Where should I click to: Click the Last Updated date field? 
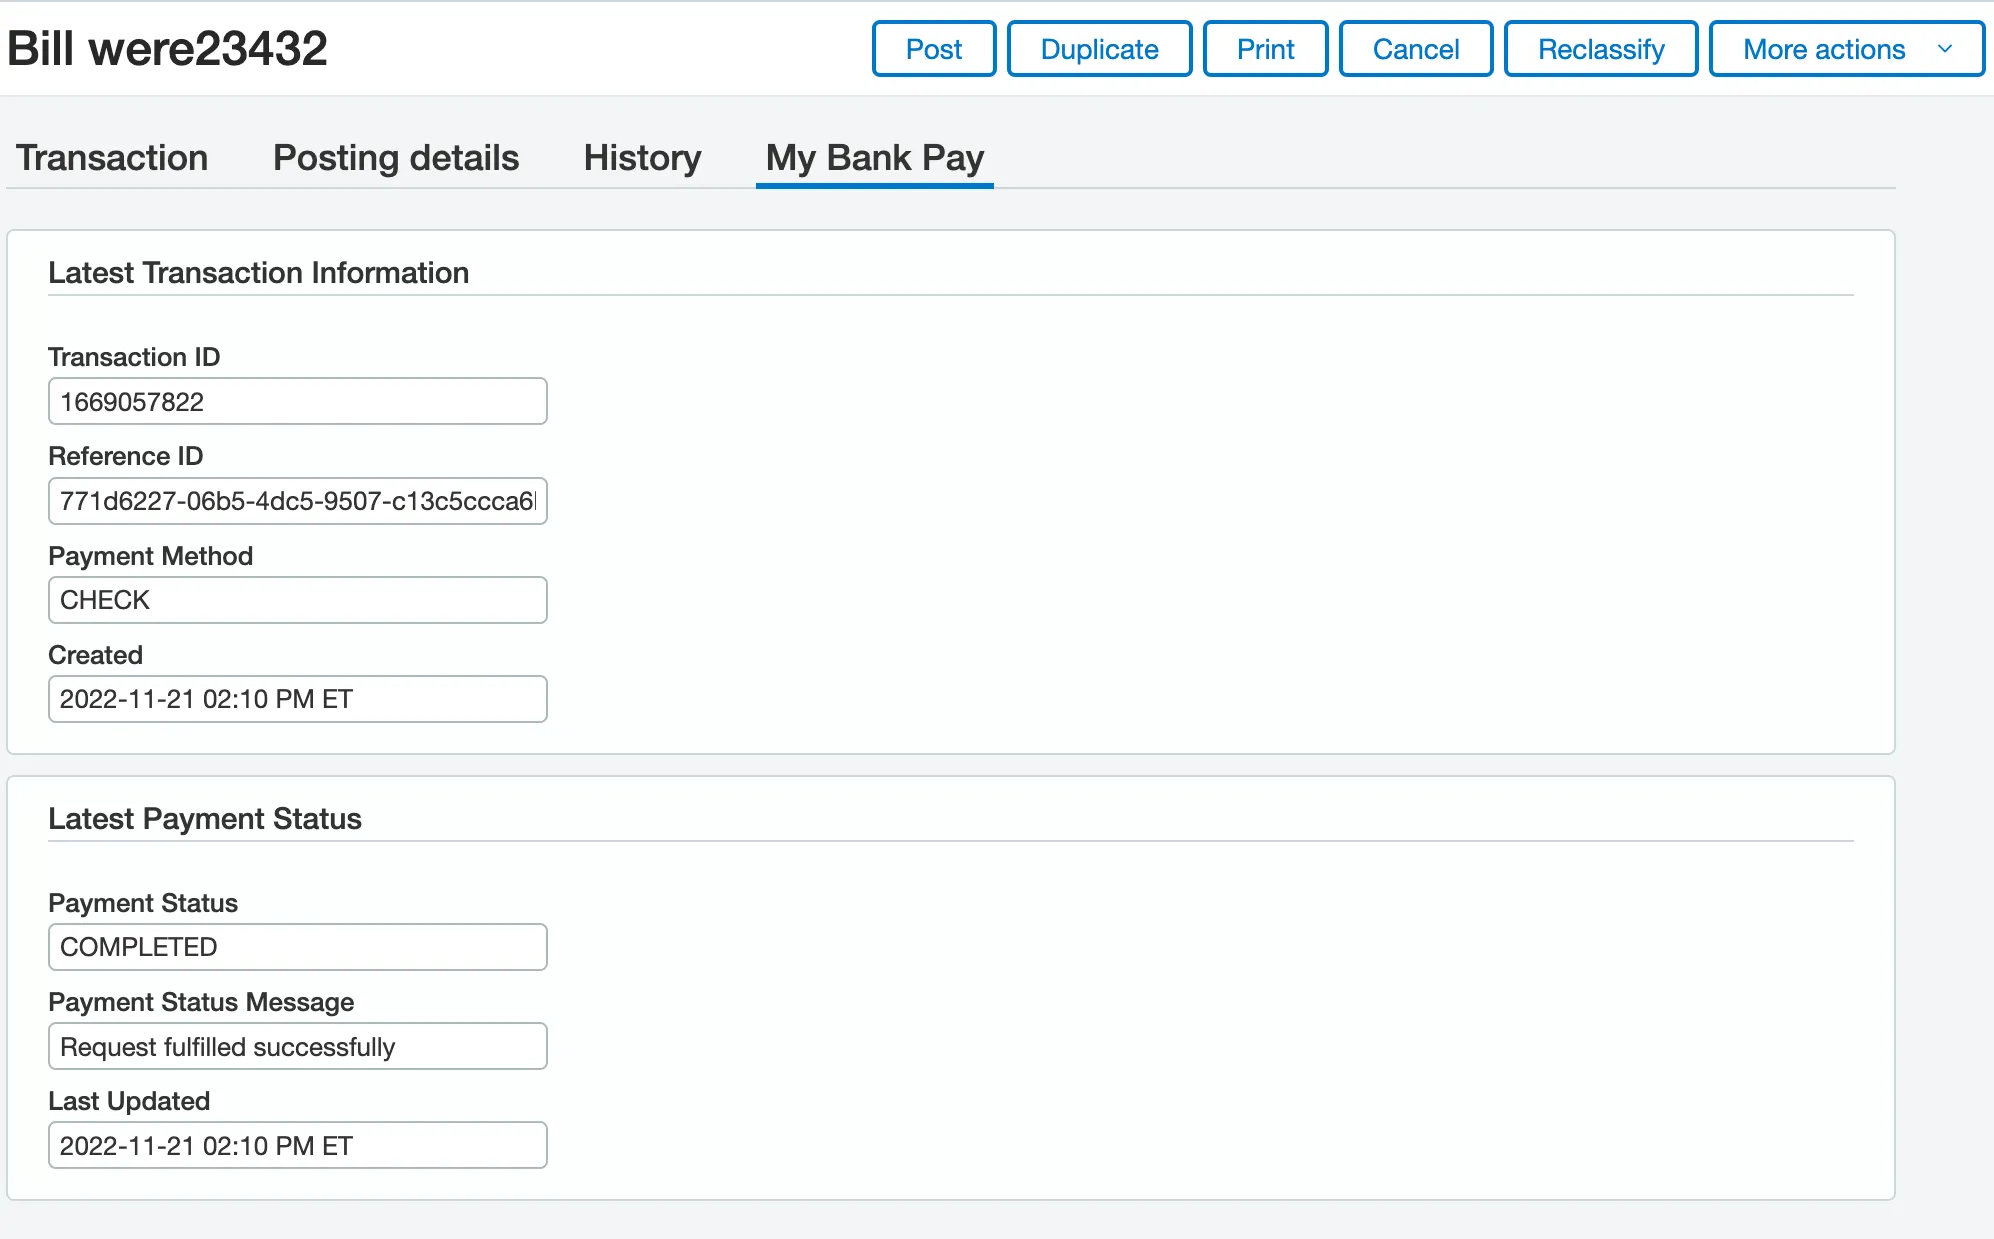[x=298, y=1145]
